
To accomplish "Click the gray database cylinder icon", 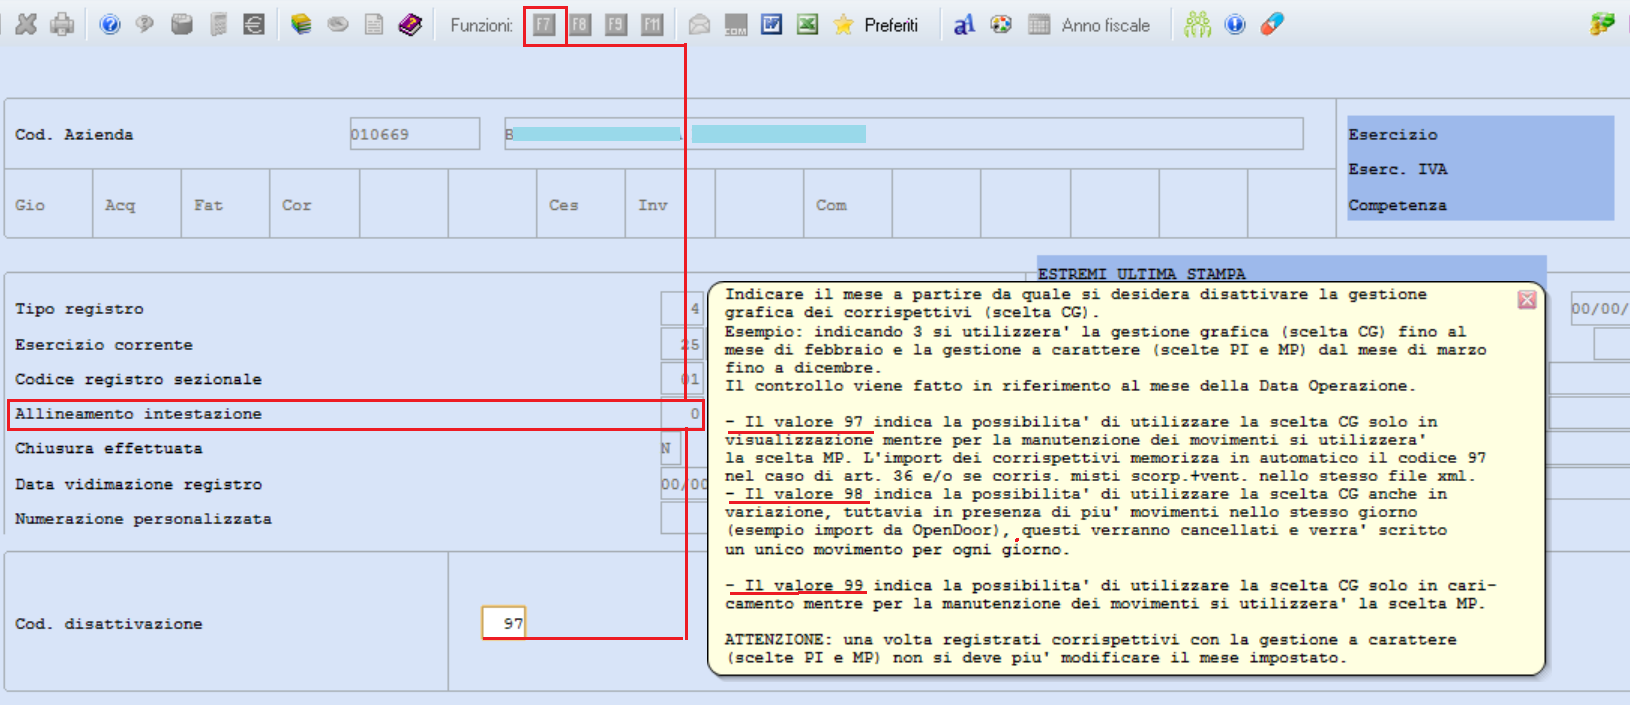I will click(x=181, y=24).
